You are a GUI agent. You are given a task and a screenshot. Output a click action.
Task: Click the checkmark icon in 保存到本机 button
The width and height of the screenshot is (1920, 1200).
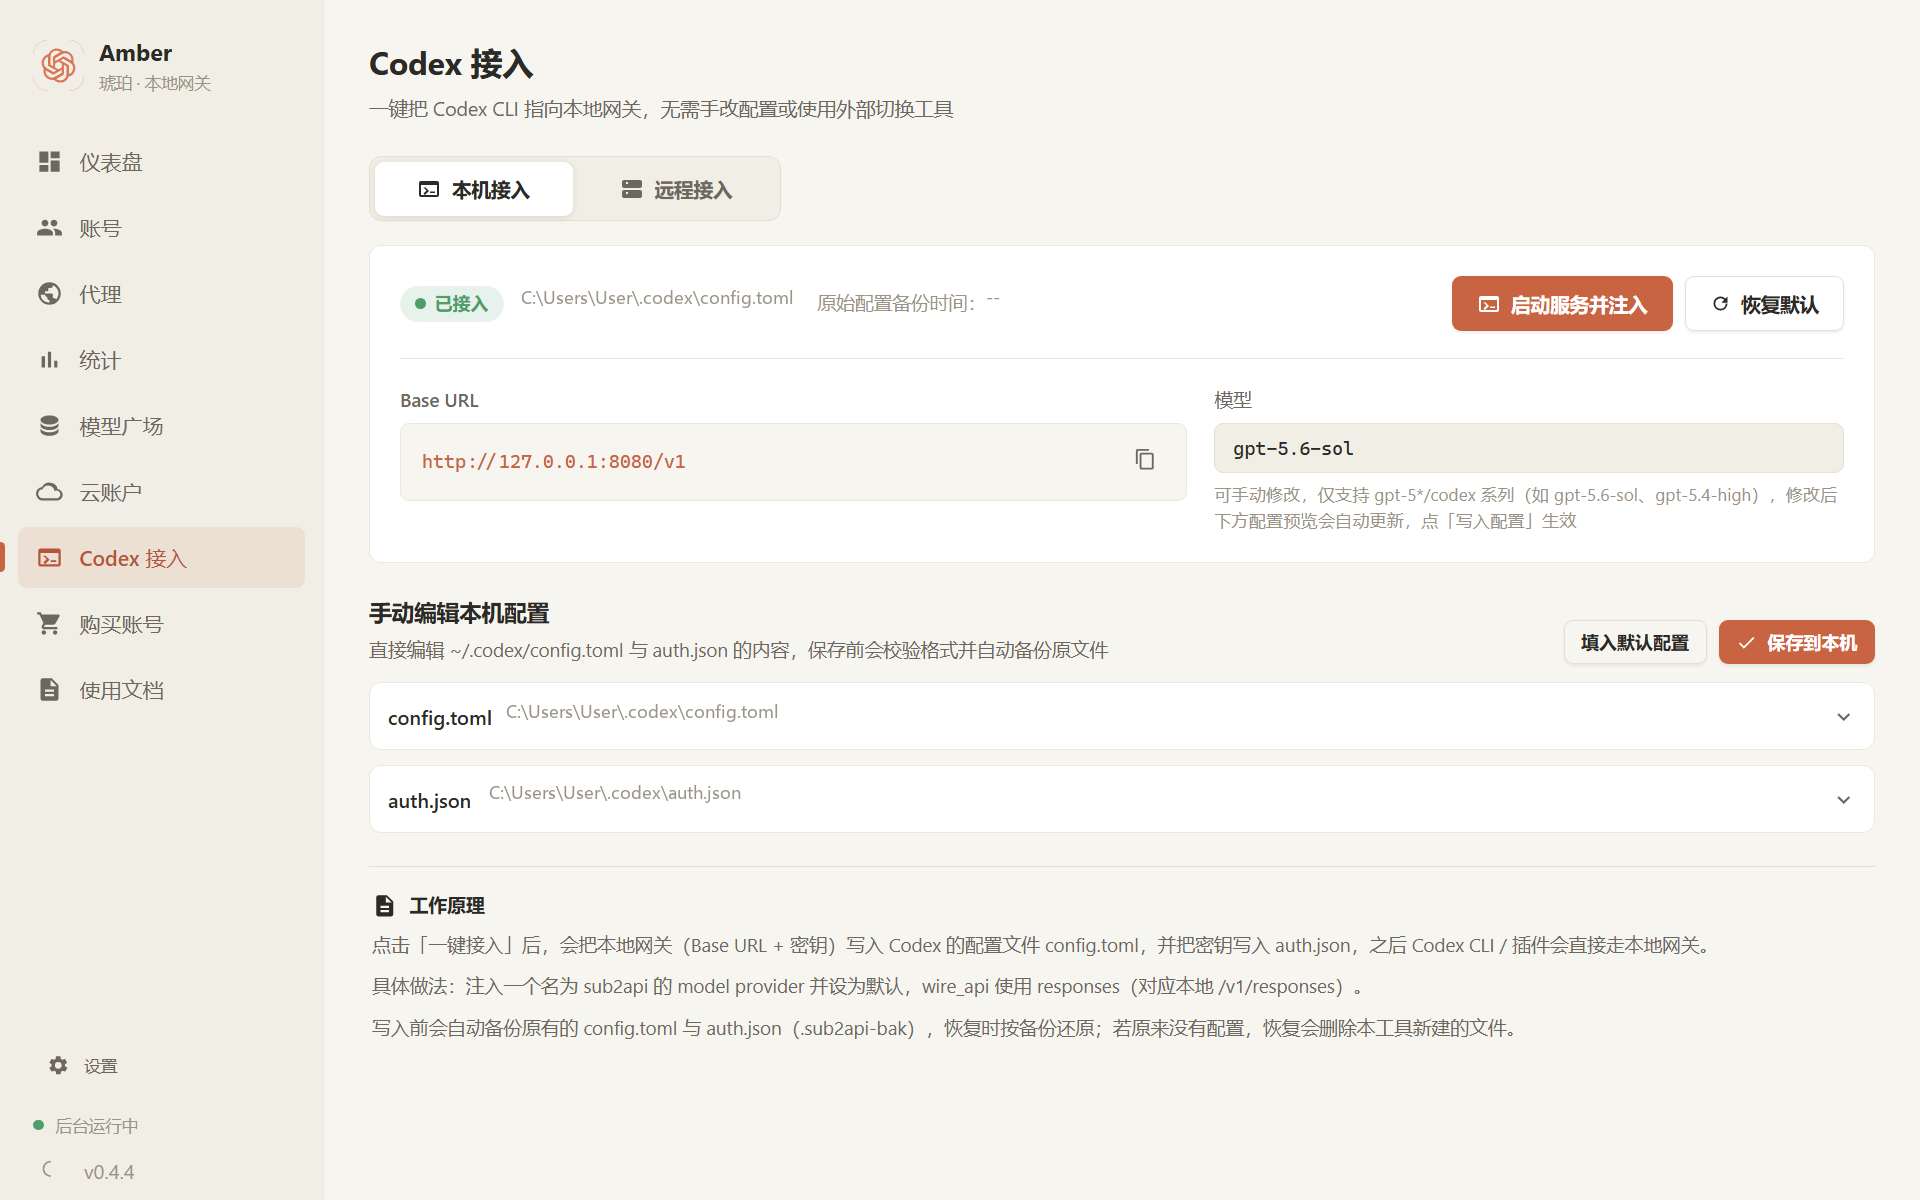[1746, 643]
